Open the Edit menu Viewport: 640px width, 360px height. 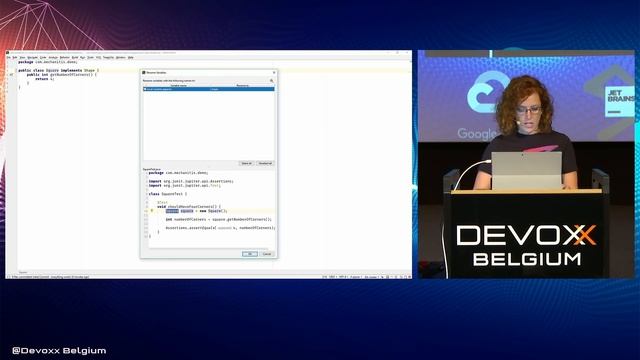15,58
